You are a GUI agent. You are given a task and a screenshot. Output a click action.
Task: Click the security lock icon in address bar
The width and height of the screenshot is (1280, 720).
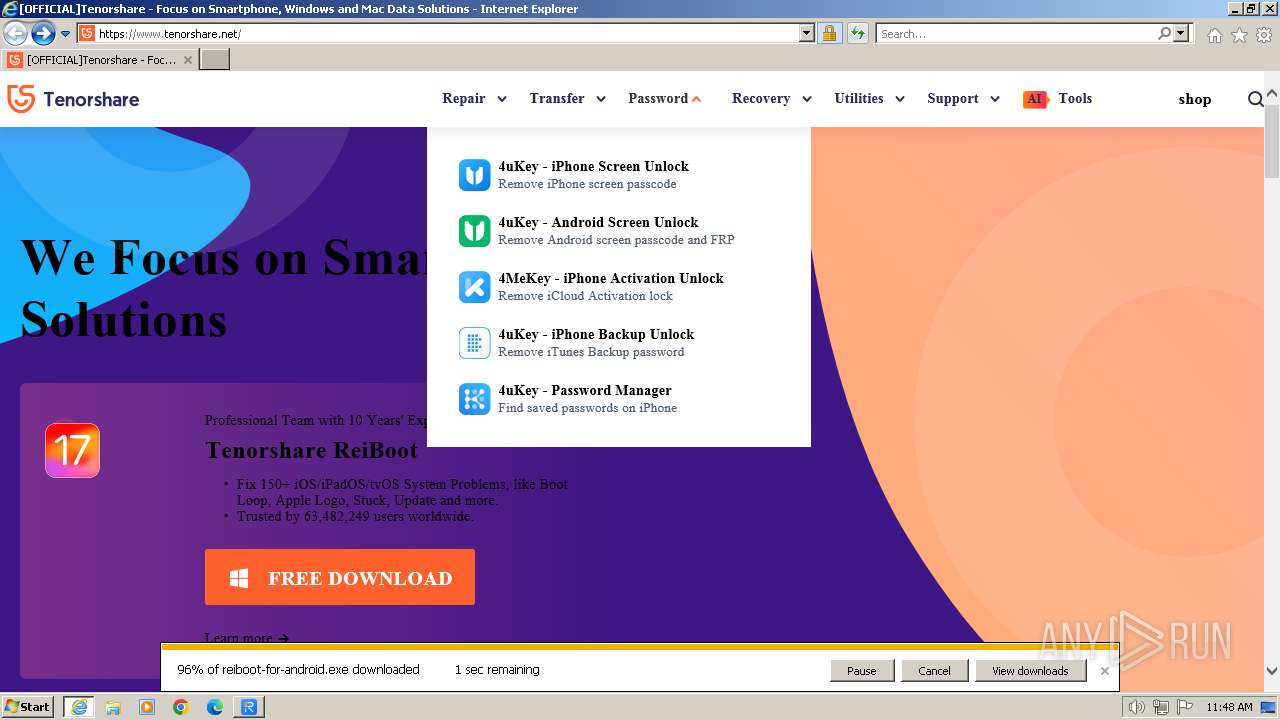829,33
